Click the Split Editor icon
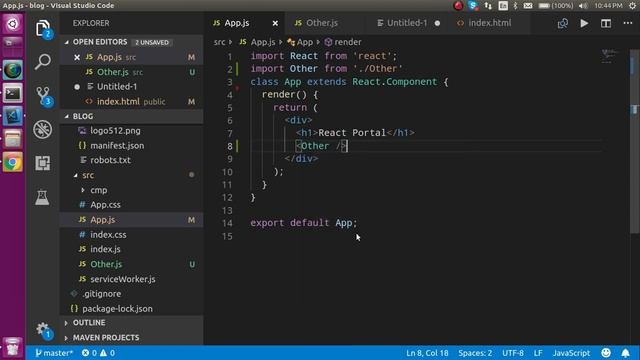640x360 pixels. [606, 23]
